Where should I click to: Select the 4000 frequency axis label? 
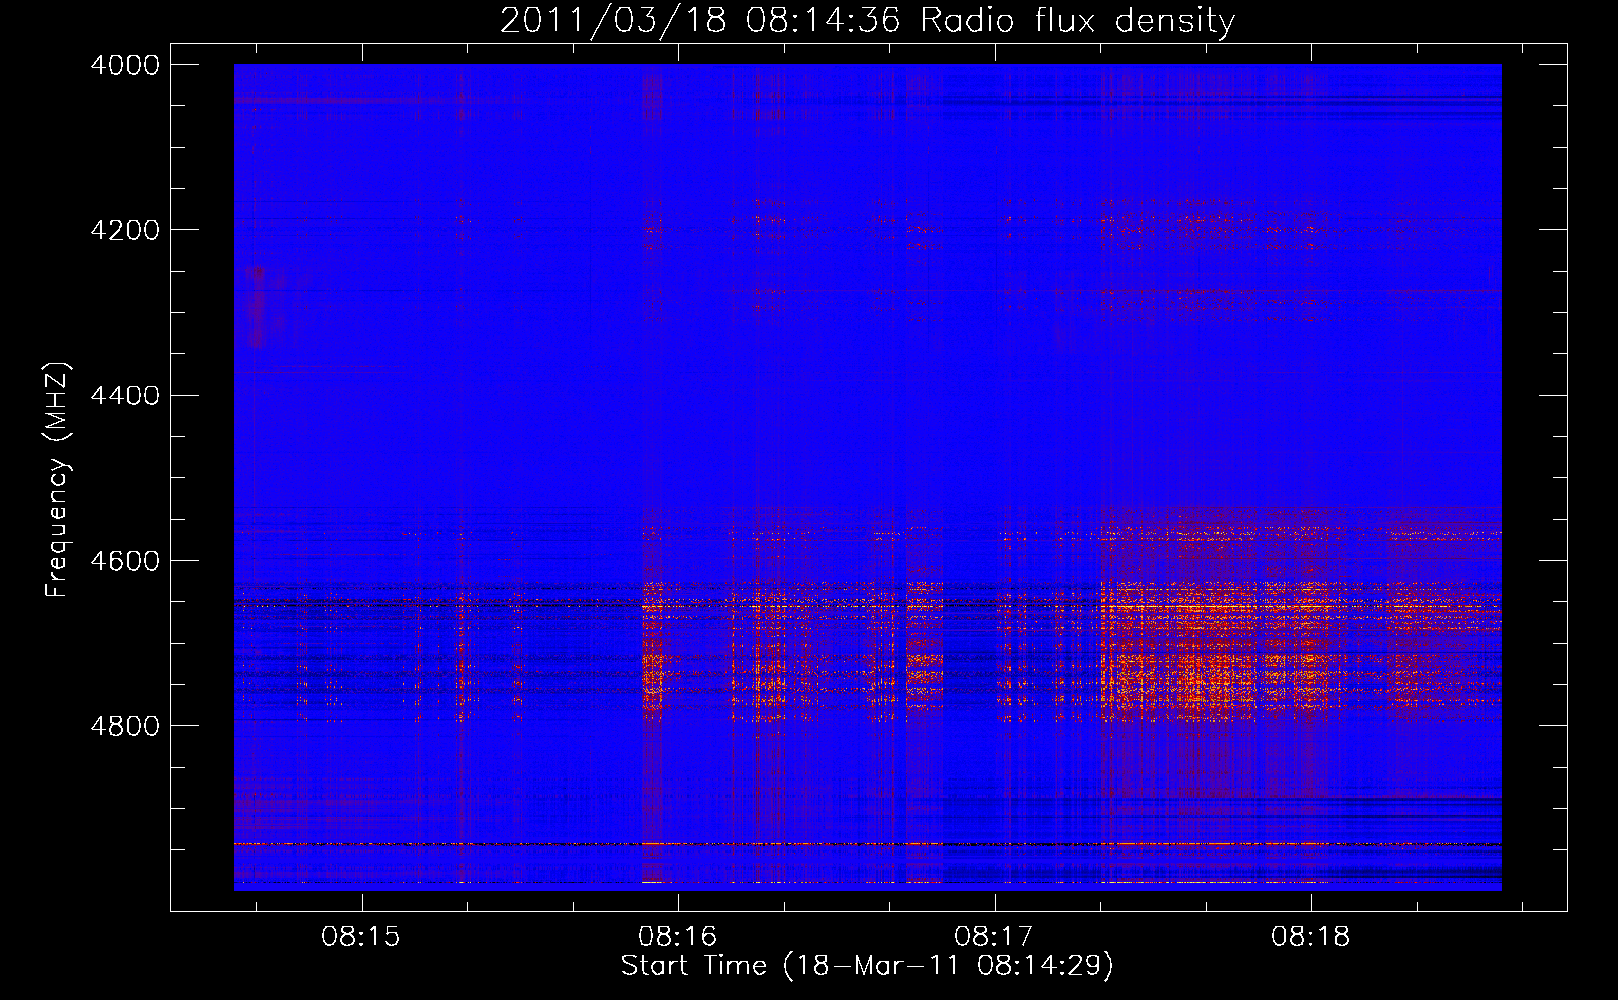(x=125, y=65)
